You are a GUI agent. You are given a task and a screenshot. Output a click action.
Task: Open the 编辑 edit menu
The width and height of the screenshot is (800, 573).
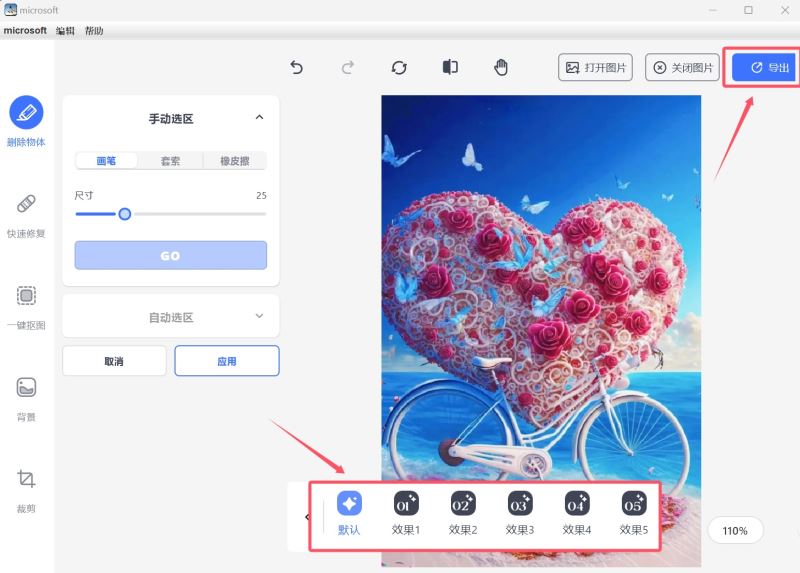(x=65, y=31)
